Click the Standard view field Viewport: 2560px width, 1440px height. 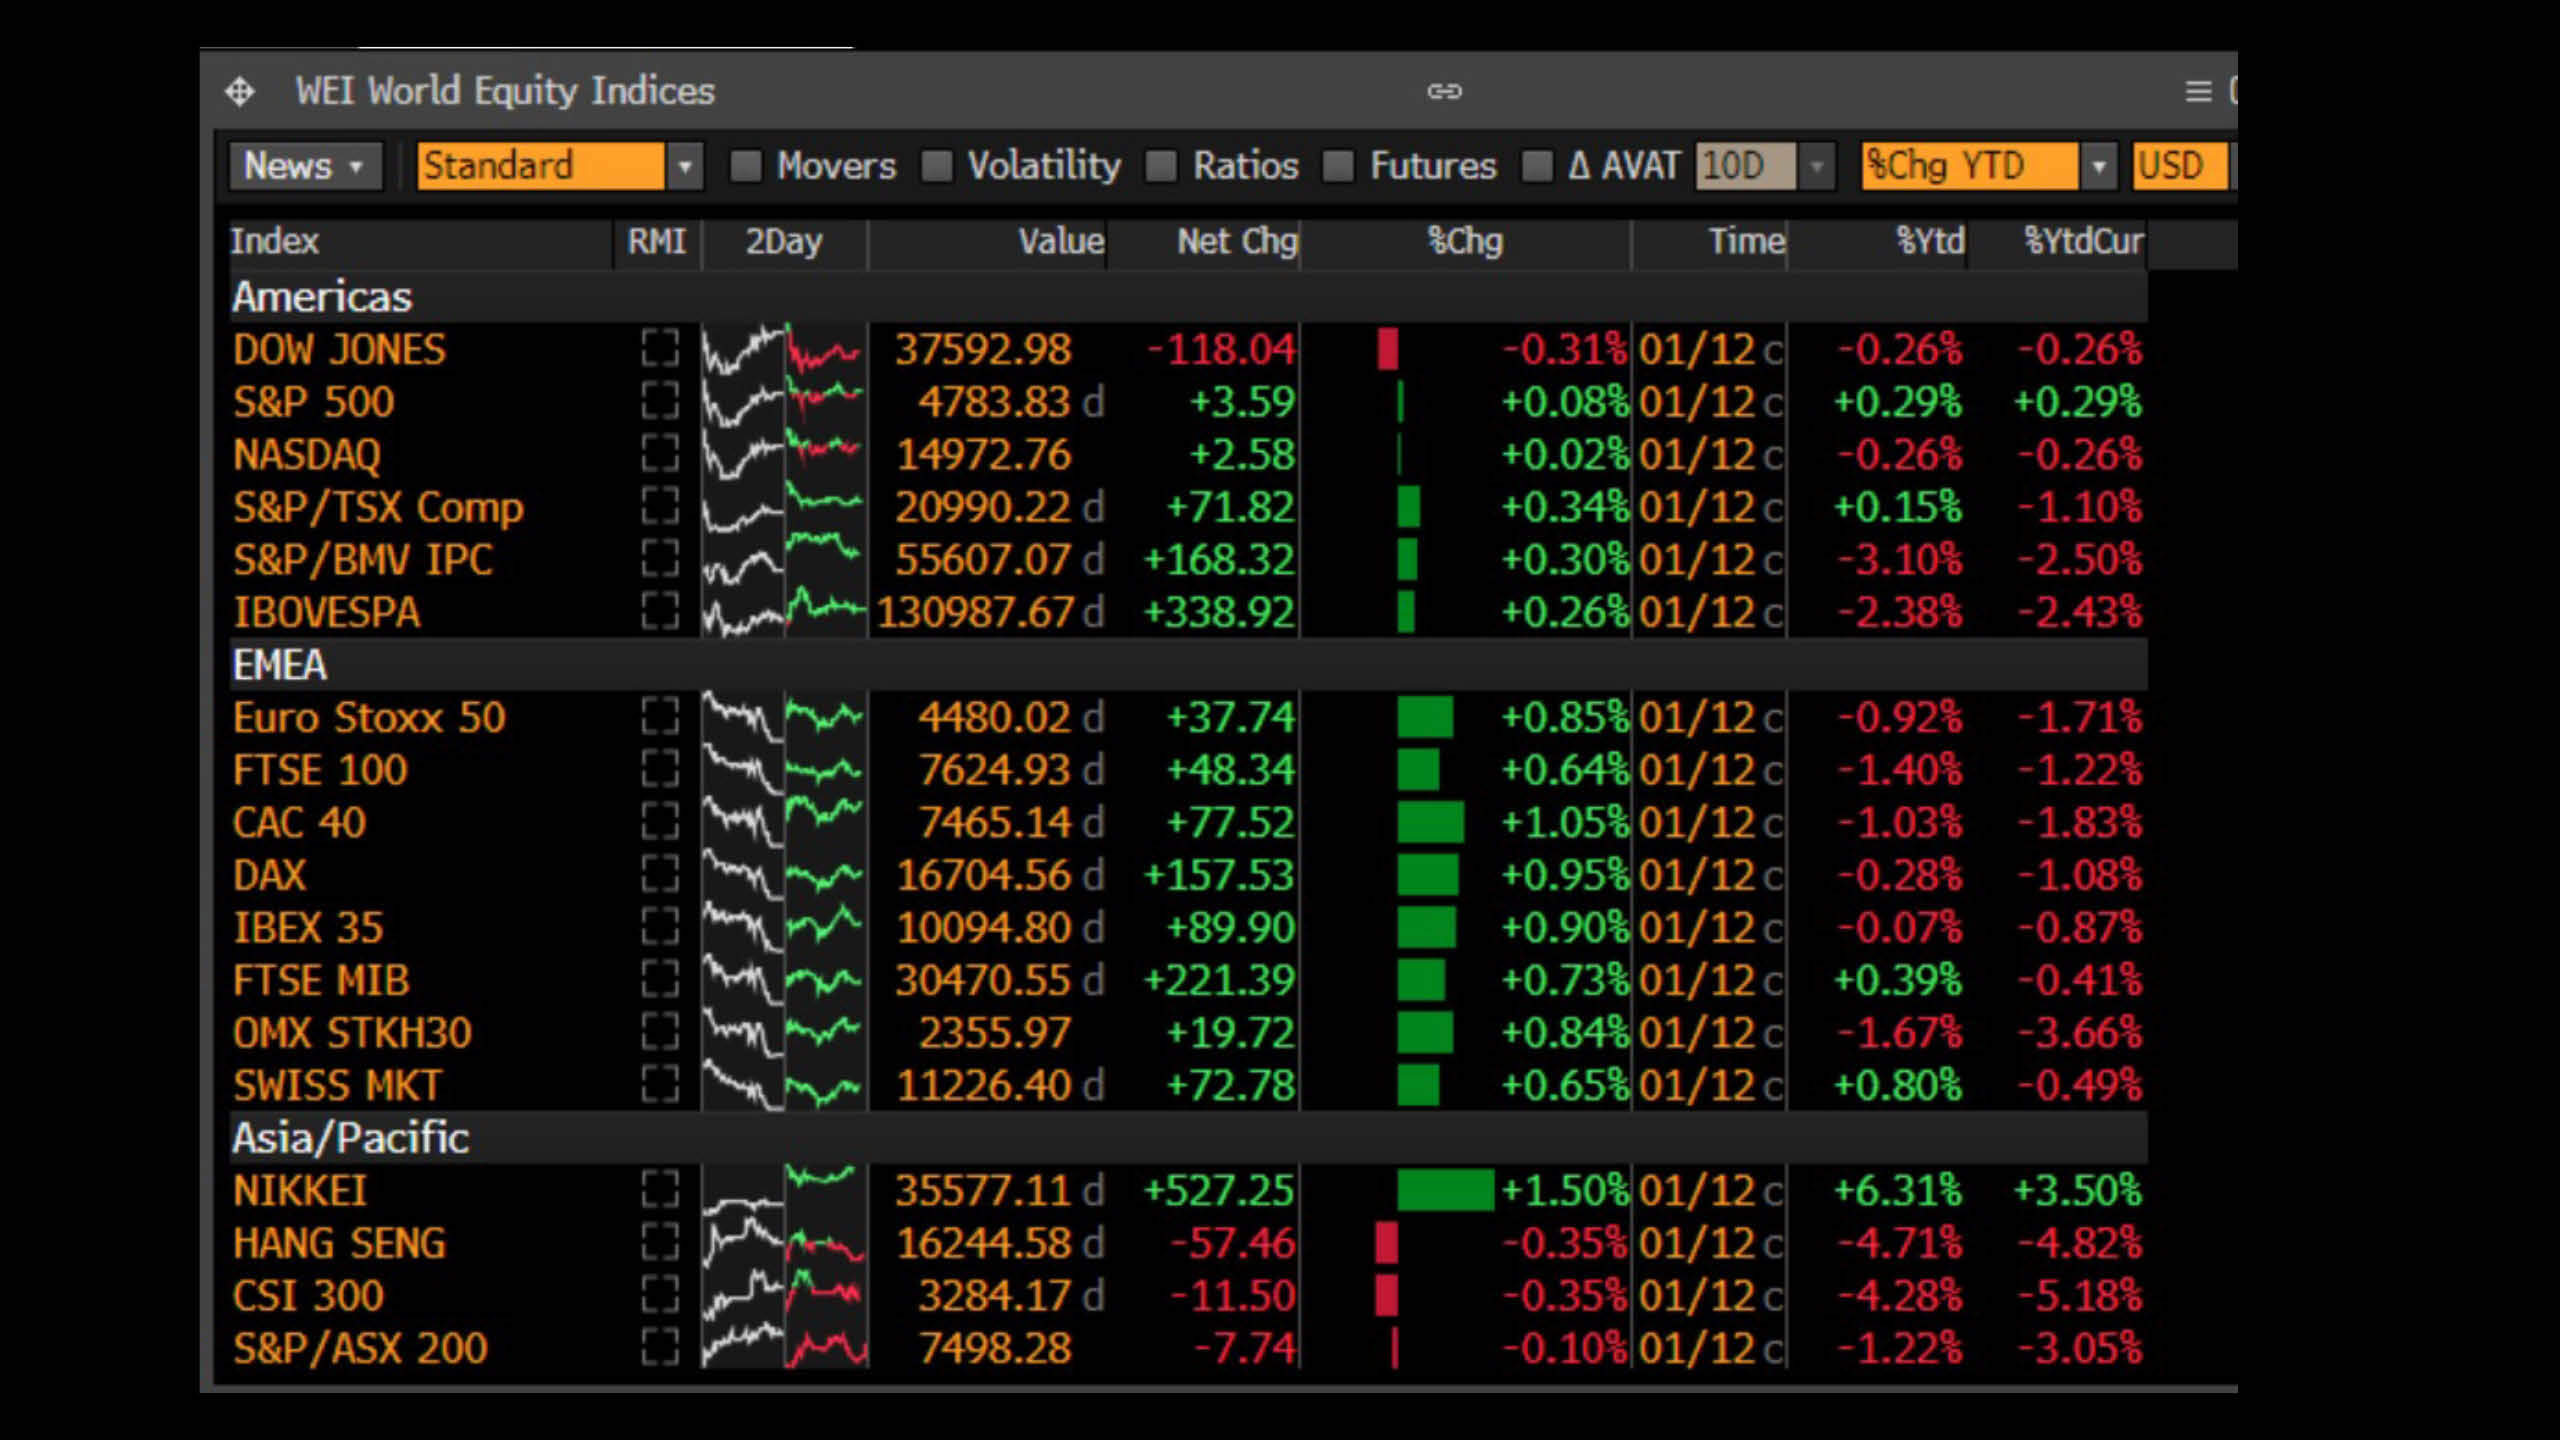pyautogui.click(x=541, y=166)
